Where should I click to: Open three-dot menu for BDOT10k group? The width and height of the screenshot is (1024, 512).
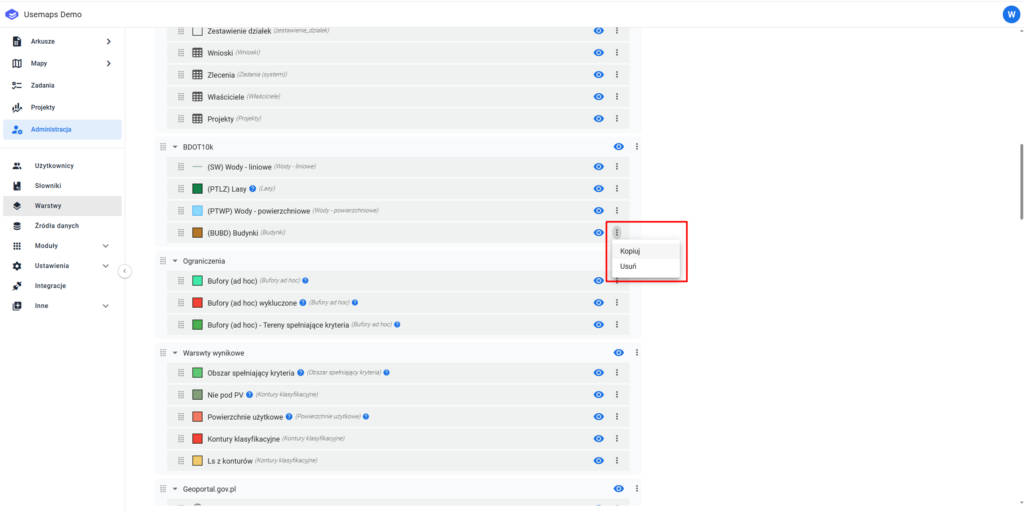point(637,147)
